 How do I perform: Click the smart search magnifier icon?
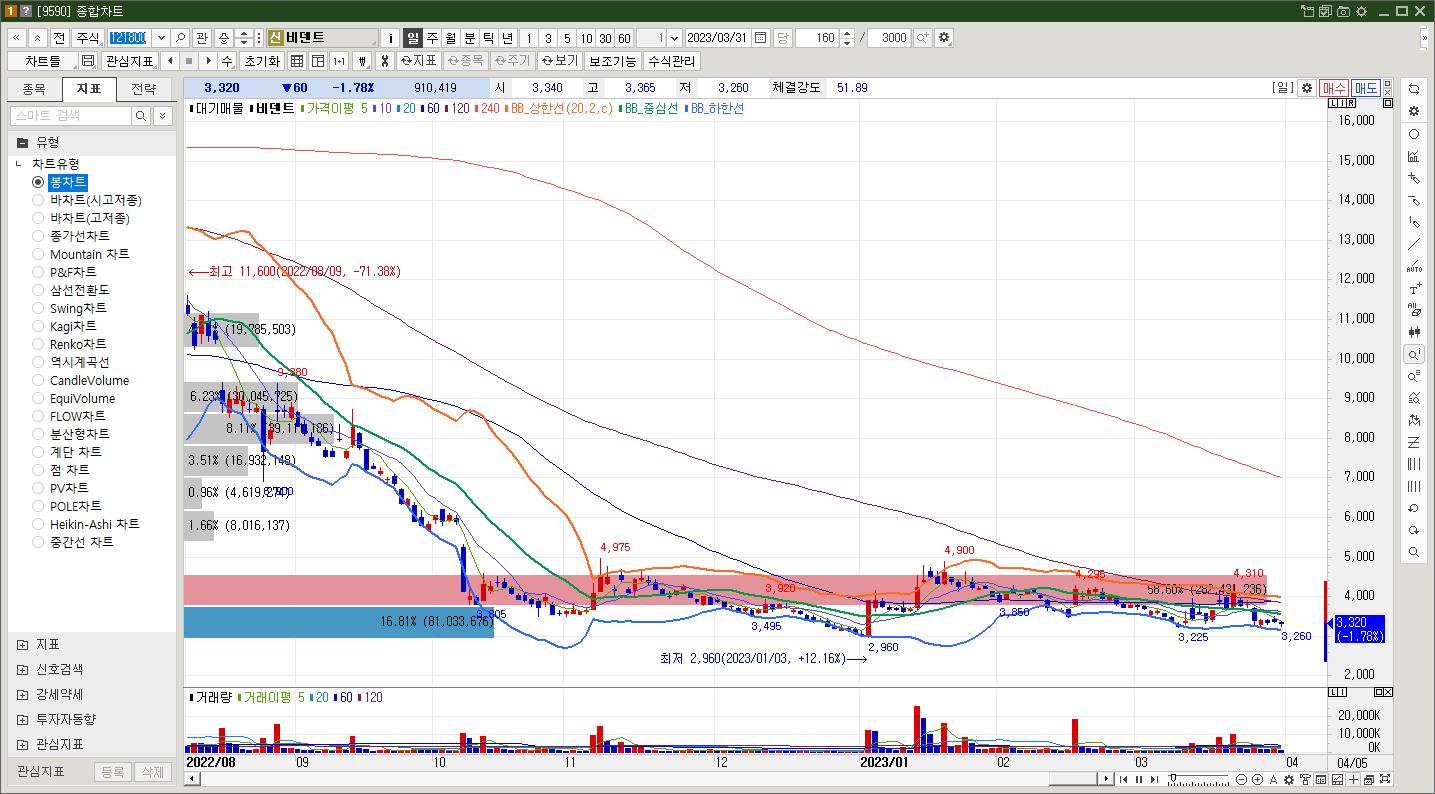point(142,116)
